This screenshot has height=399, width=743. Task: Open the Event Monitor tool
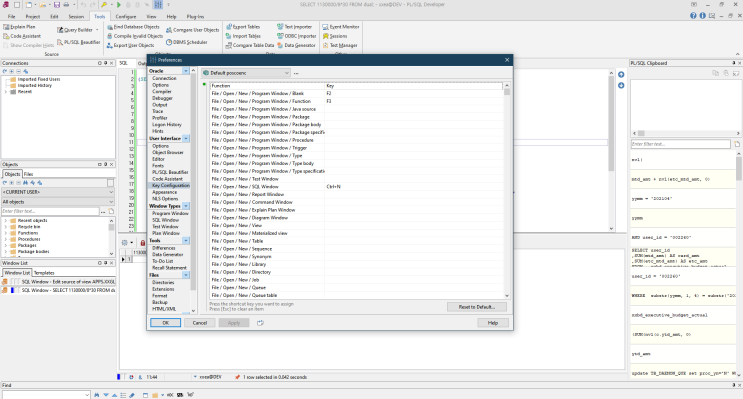point(341,27)
